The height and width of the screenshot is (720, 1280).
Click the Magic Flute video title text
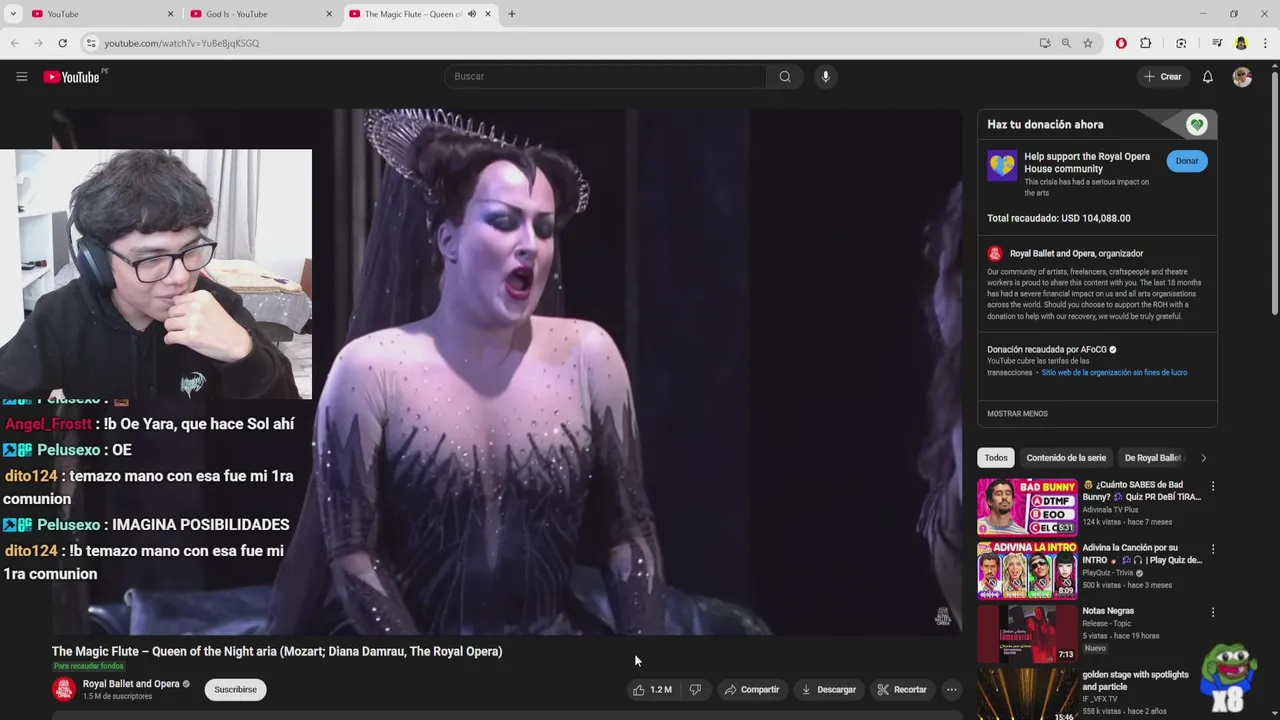277,651
